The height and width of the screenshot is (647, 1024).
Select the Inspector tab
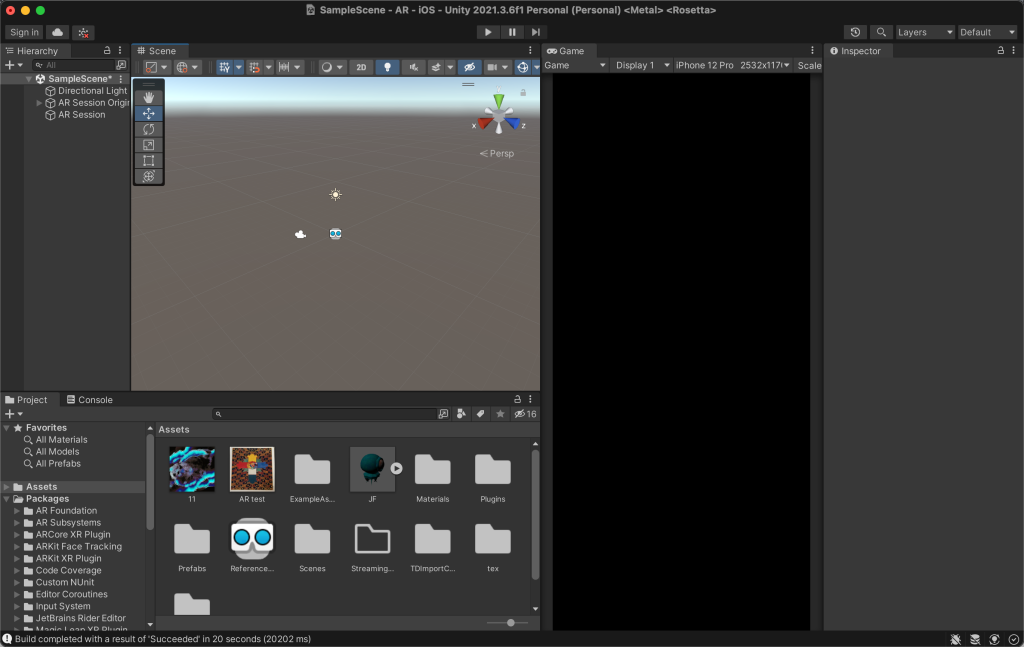(x=855, y=50)
